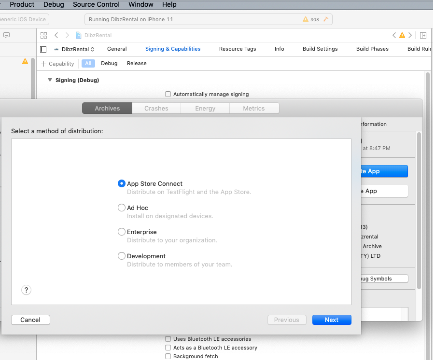Select App Store Connect distribution

click(122, 183)
